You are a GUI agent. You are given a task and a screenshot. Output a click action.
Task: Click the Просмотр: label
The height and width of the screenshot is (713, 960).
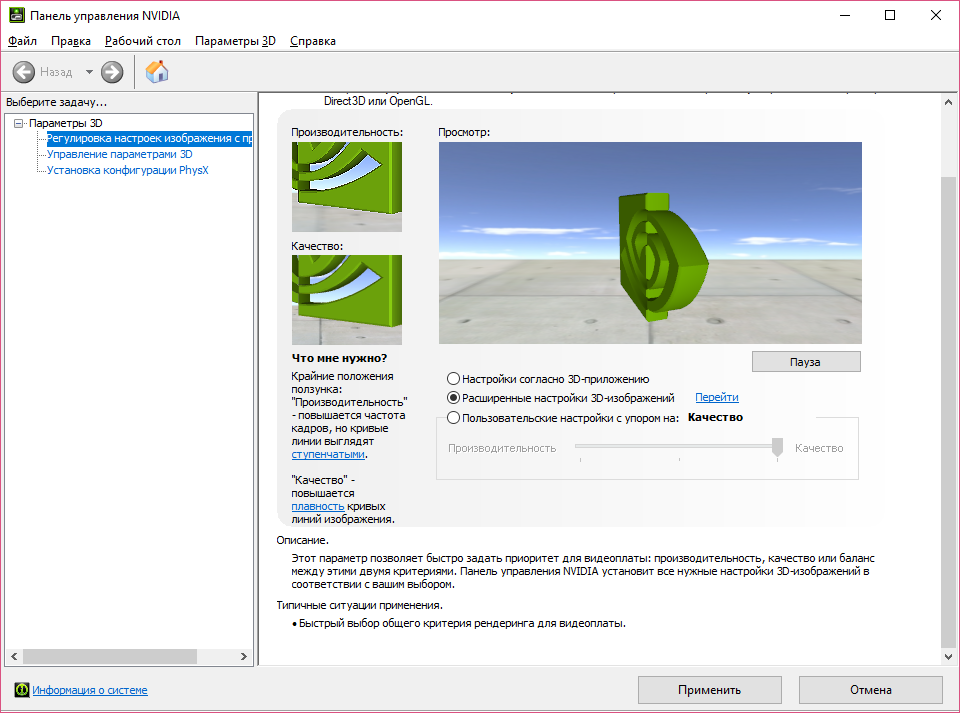[464, 132]
